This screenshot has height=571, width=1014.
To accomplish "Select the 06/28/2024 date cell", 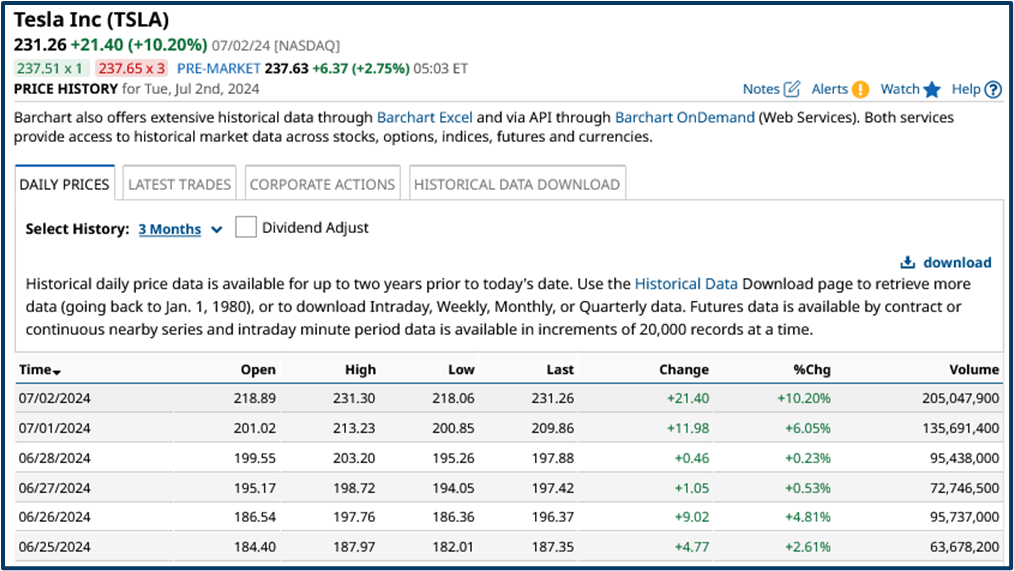I will click(54, 458).
